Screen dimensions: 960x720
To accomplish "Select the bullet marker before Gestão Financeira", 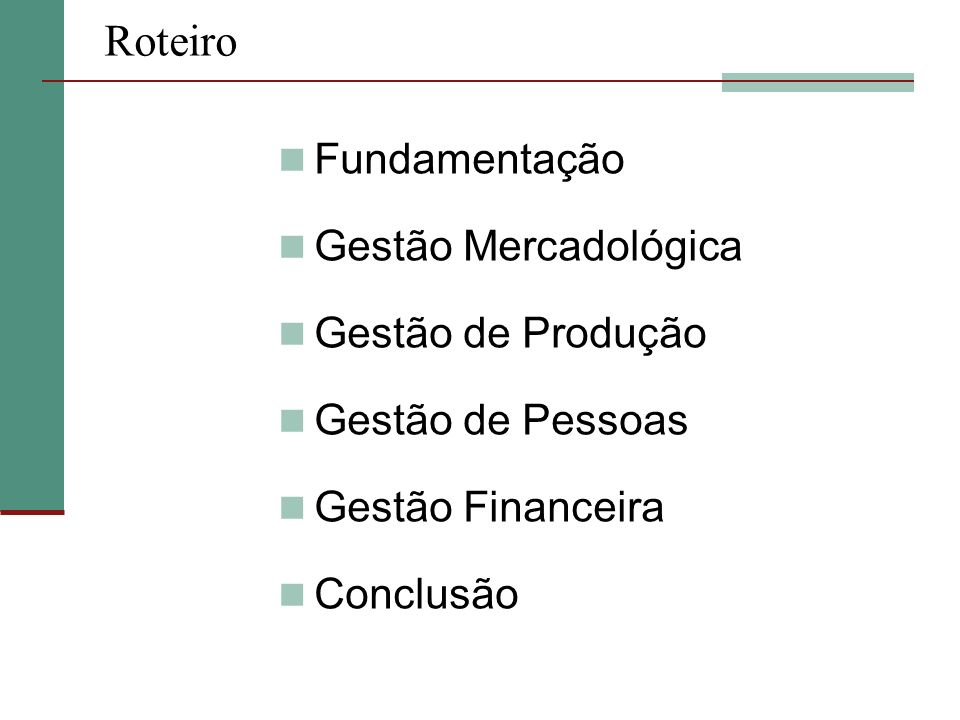I will point(292,508).
